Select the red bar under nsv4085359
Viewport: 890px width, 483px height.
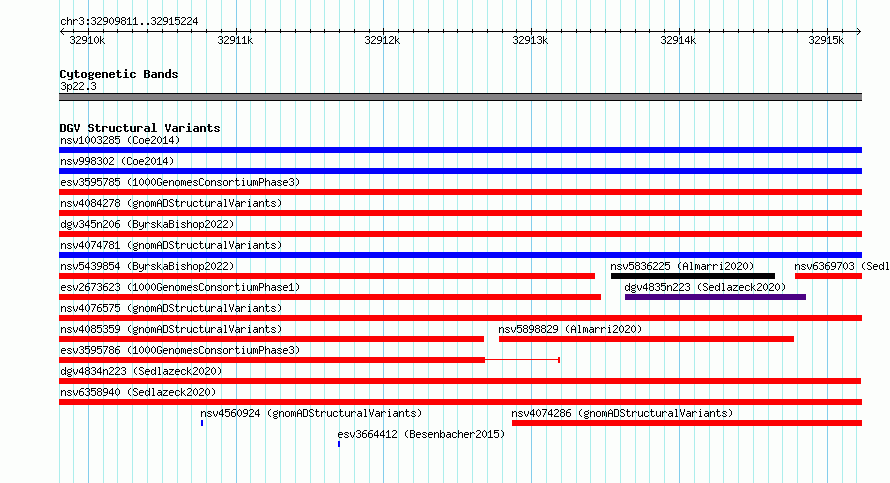pos(271,339)
